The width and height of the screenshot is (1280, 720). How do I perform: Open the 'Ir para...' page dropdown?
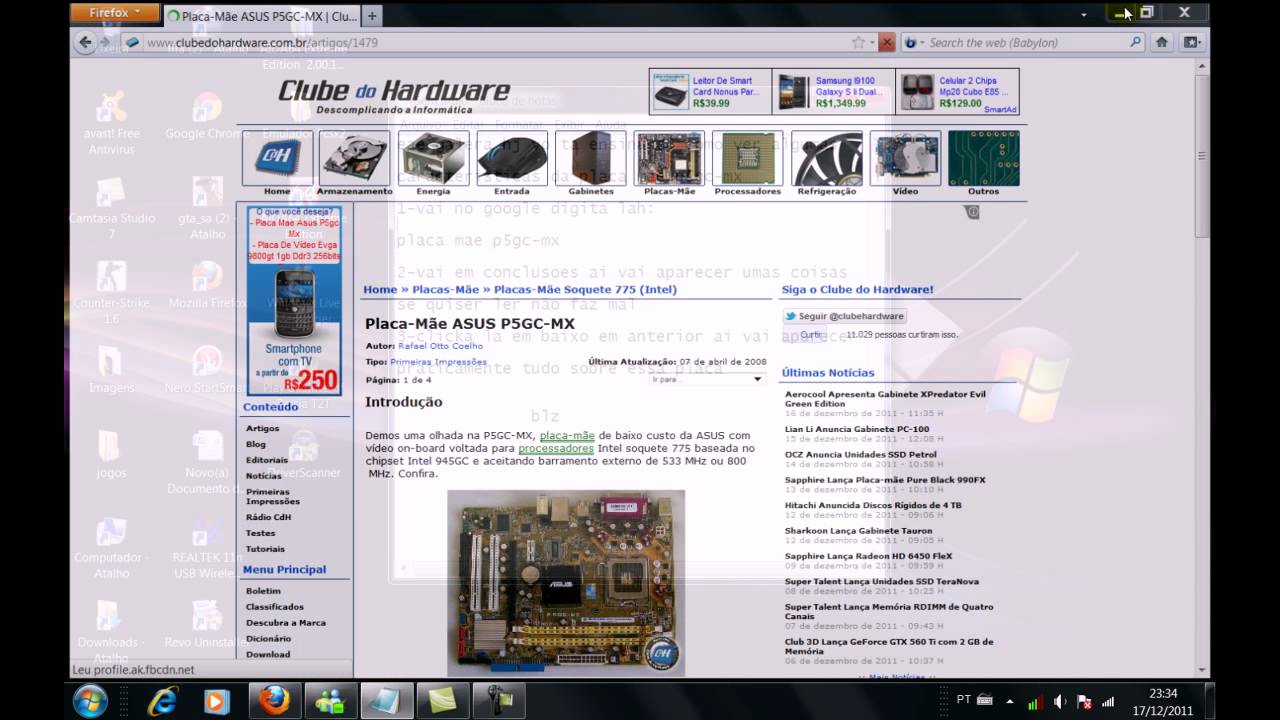[707, 379]
